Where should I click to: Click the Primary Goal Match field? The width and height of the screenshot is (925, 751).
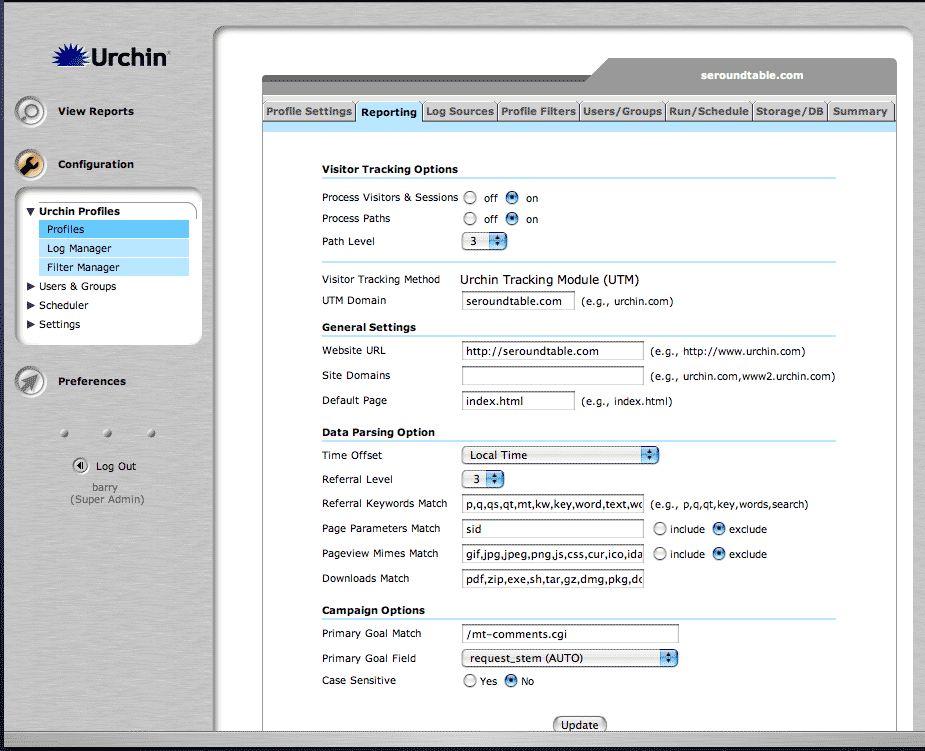pos(570,634)
